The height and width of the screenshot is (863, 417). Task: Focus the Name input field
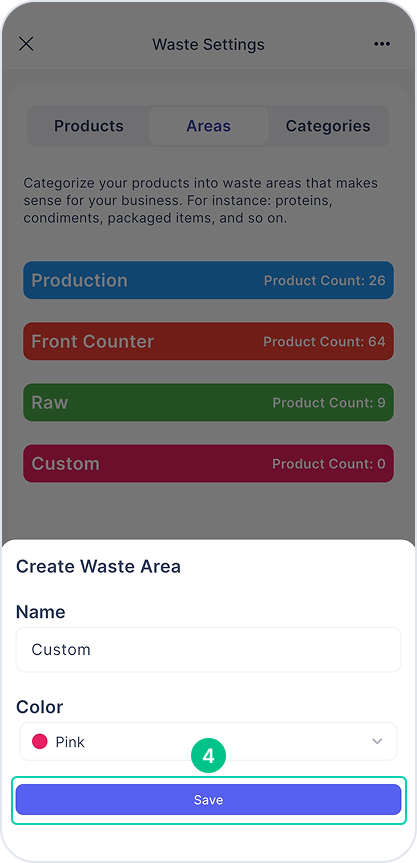[x=208, y=649]
